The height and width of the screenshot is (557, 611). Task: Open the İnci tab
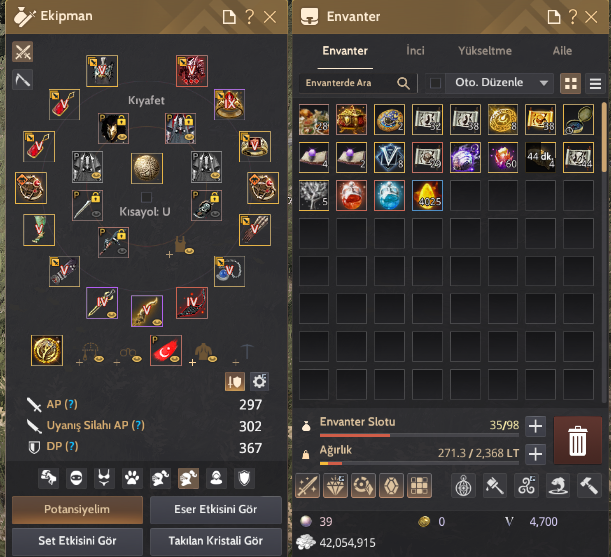pos(415,51)
